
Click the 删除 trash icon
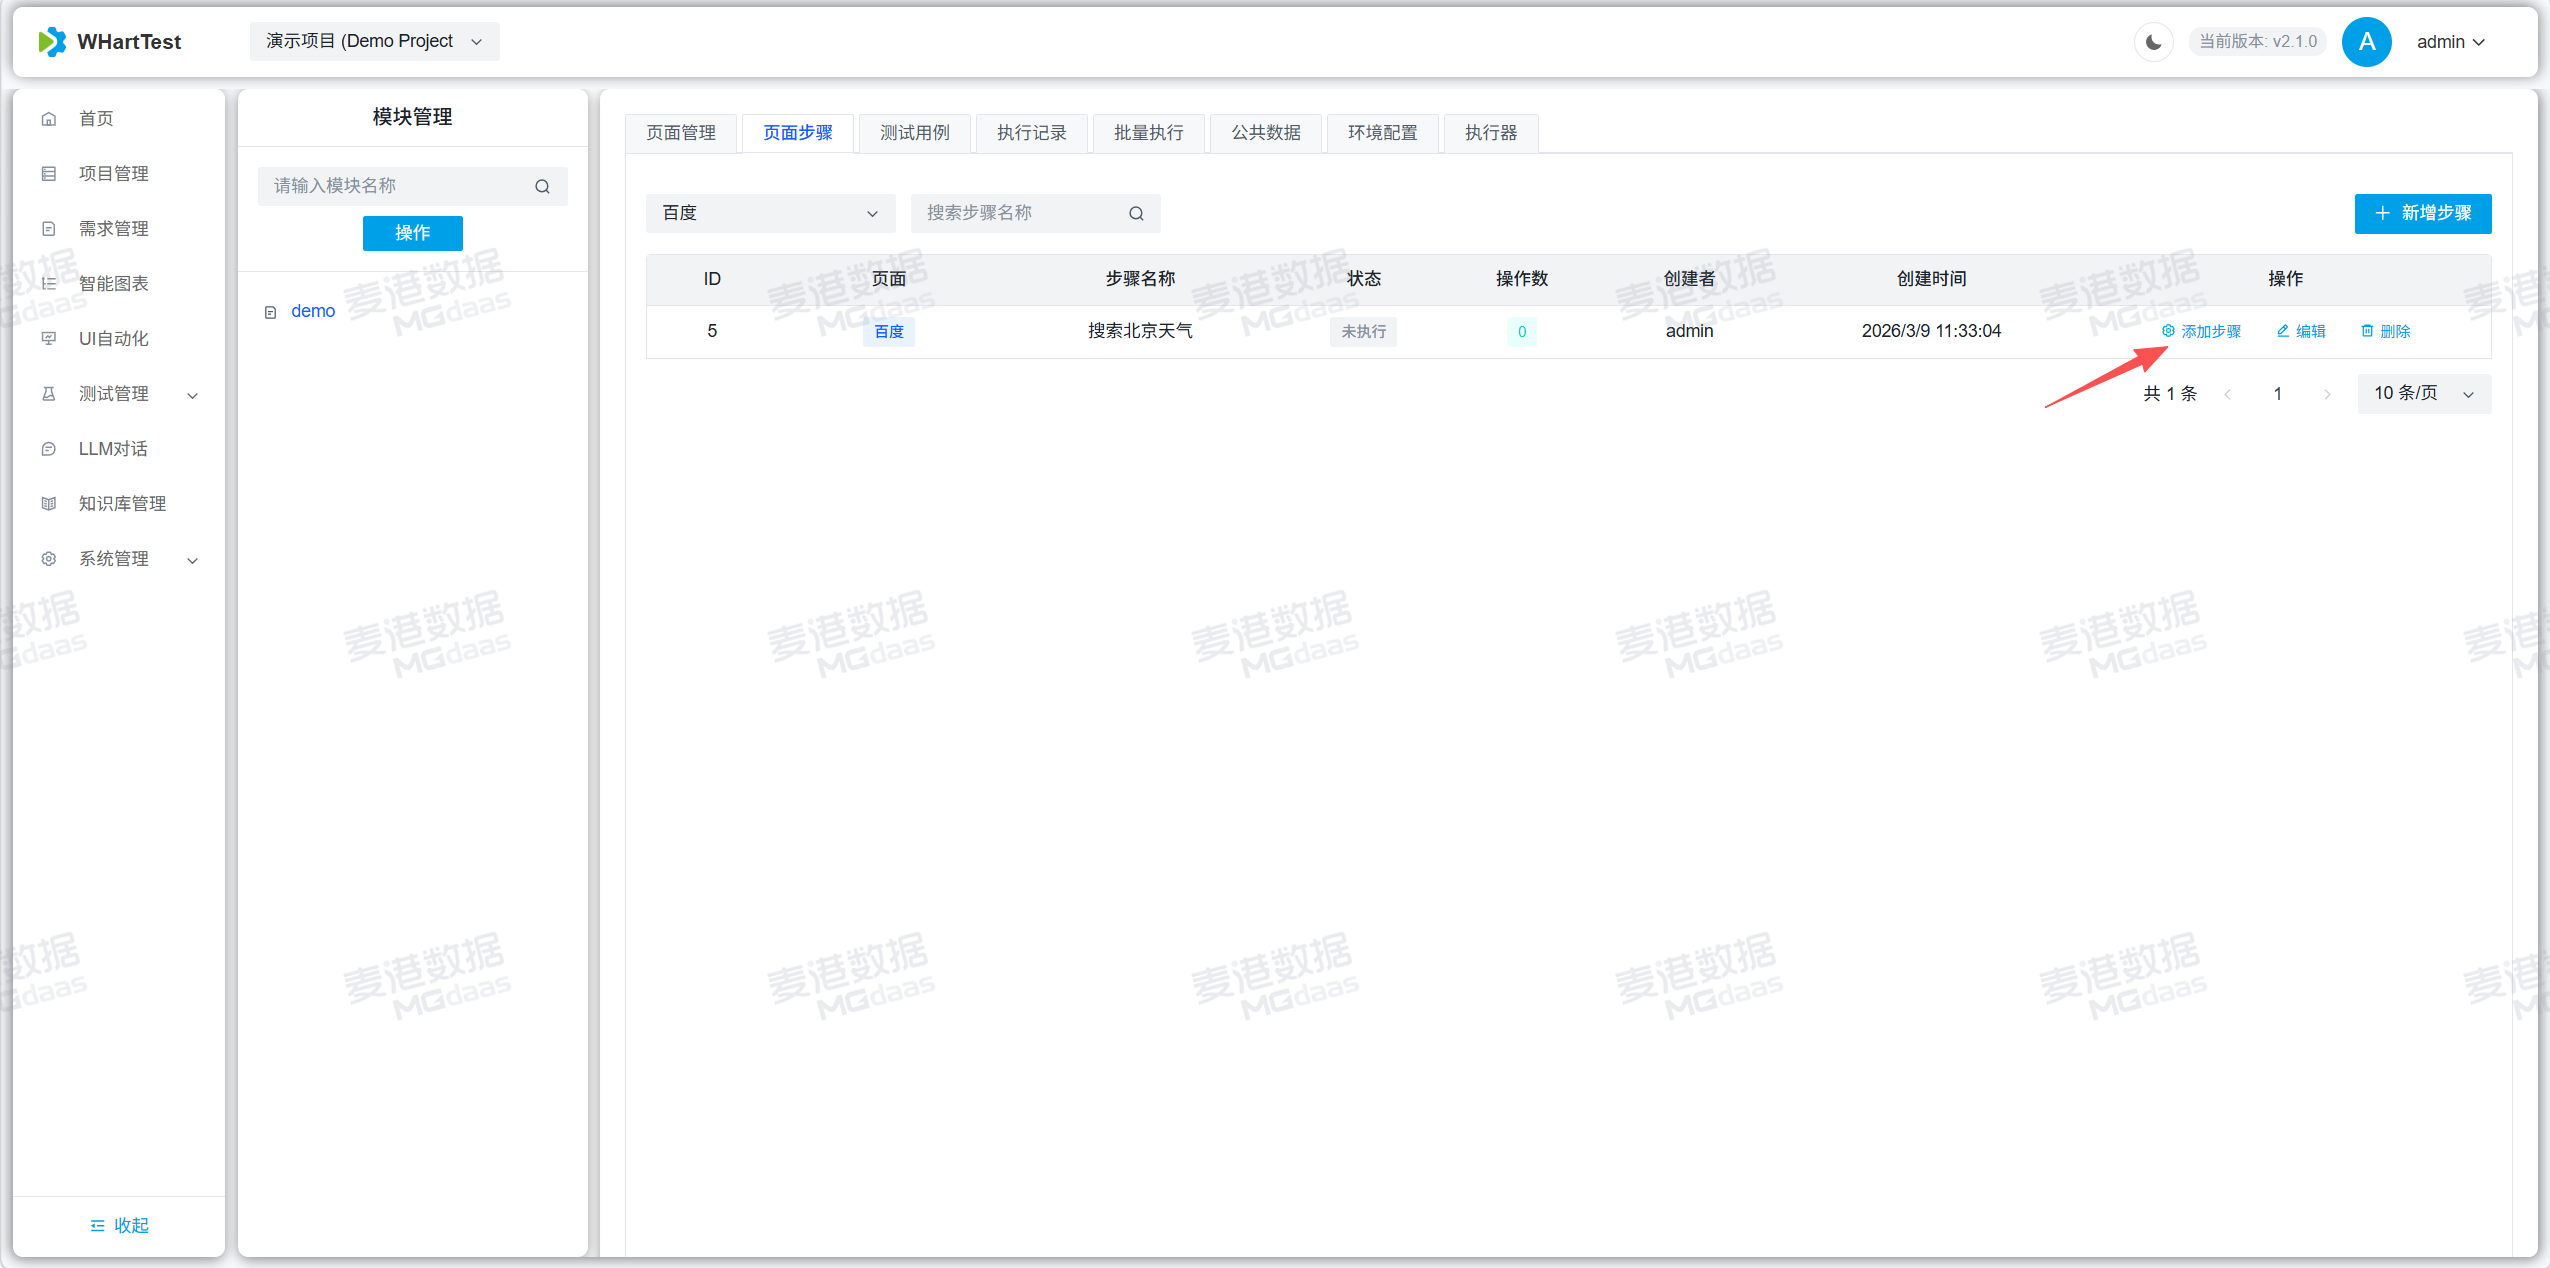coord(2367,331)
